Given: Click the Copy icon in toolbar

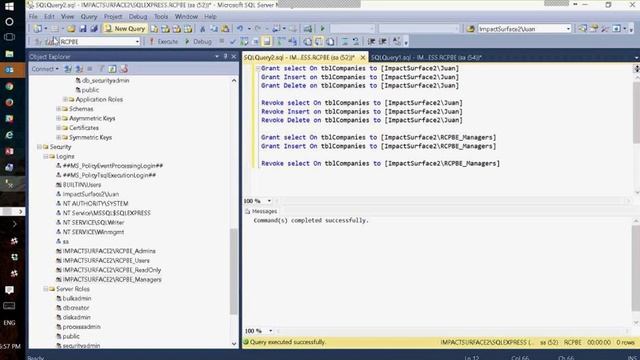Looking at the screenshot, I should coord(214,29).
